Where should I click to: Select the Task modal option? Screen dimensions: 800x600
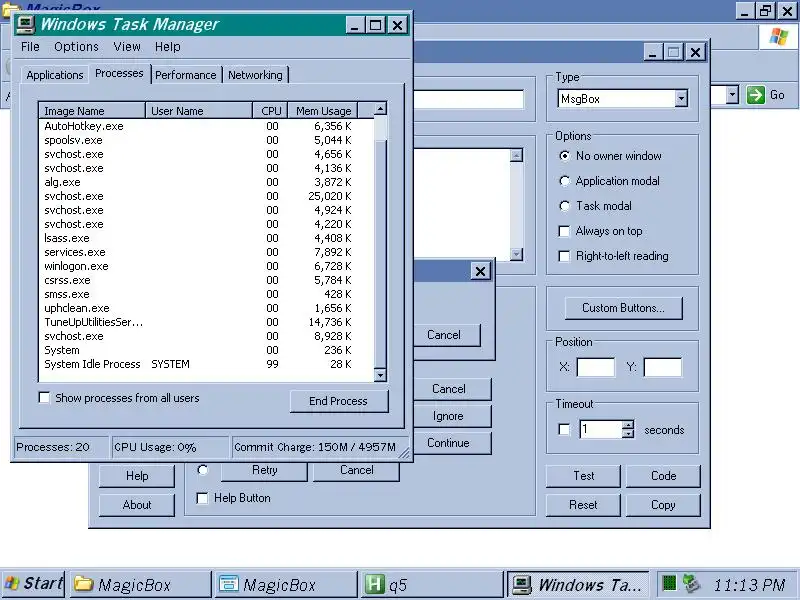tap(564, 206)
